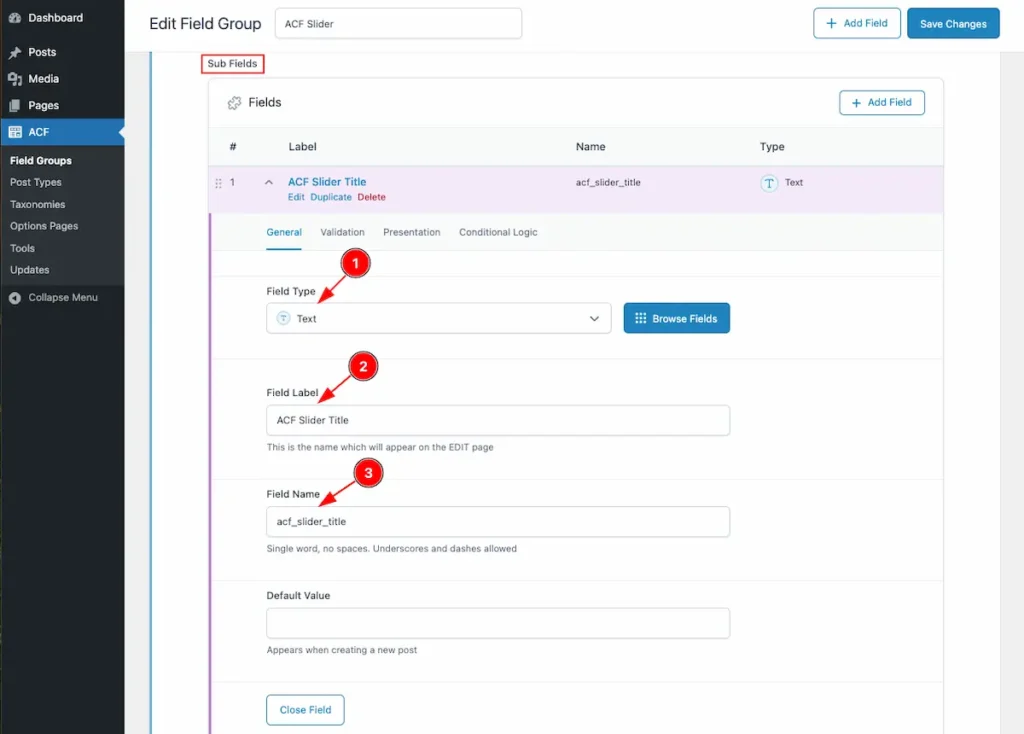1024x734 pixels.
Task: Click the Browse Fields button
Action: pyautogui.click(x=676, y=319)
